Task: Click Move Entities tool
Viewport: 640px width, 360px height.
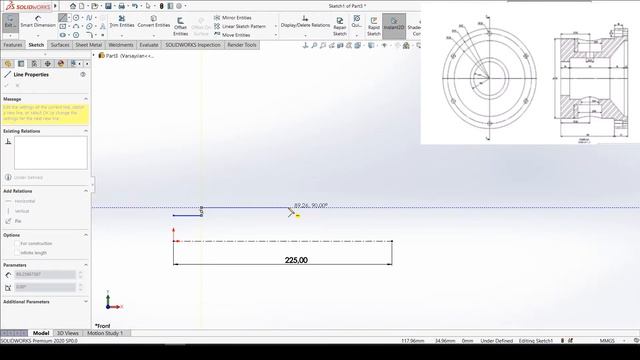Action: pos(232,35)
